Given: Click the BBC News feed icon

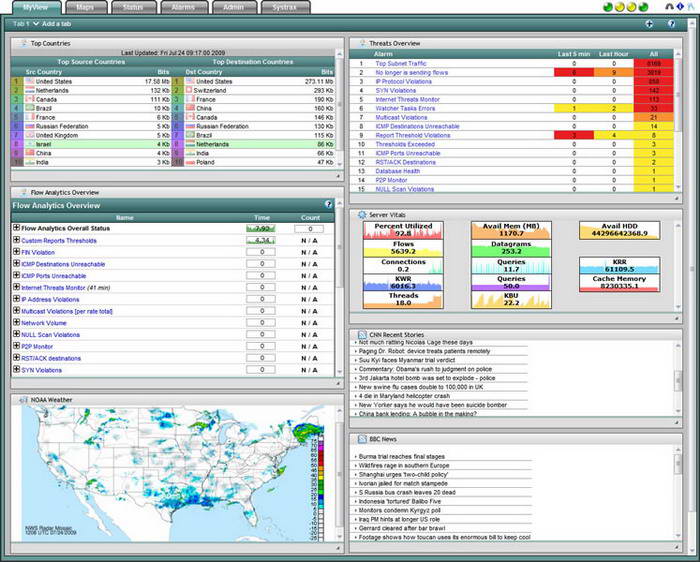Looking at the screenshot, I should pos(362,439).
